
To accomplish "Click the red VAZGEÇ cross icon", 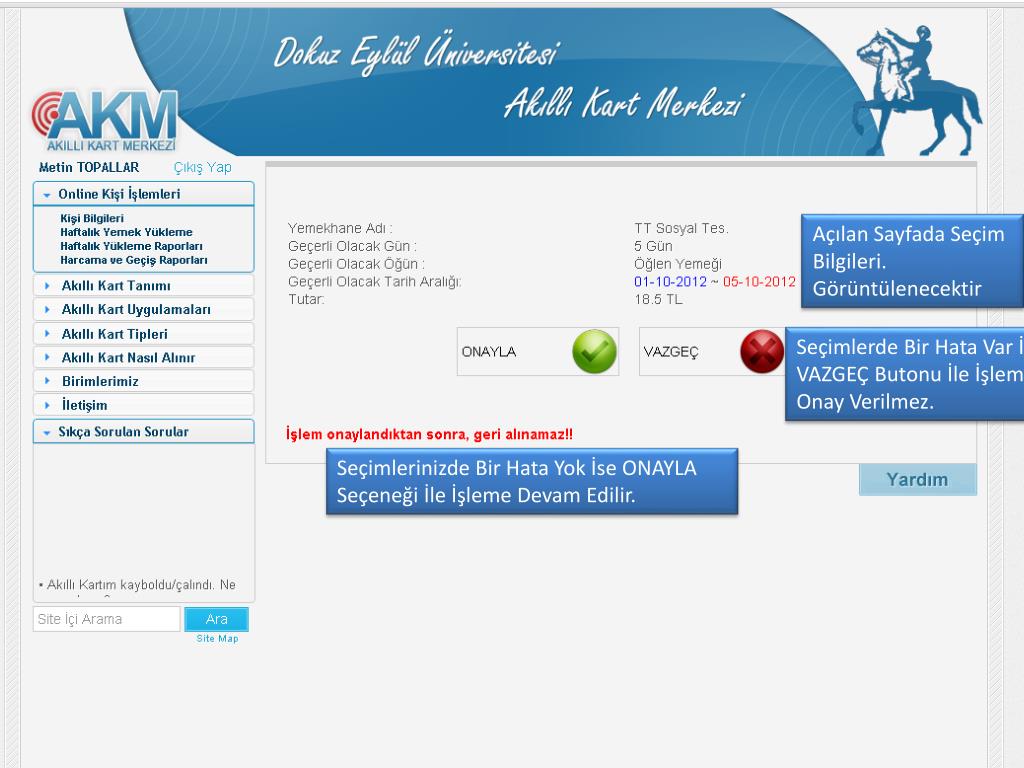I will [x=762, y=351].
